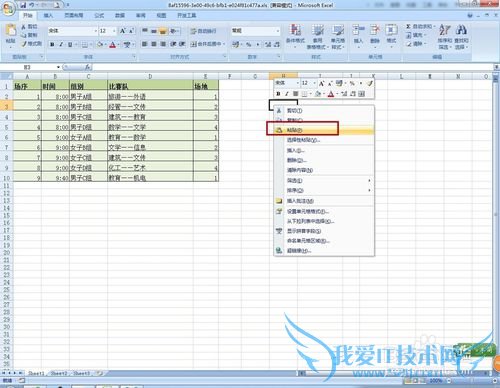This screenshot has height=388, width=500.
Task: Choose Hyperlink in context menu
Action: tap(324, 250)
